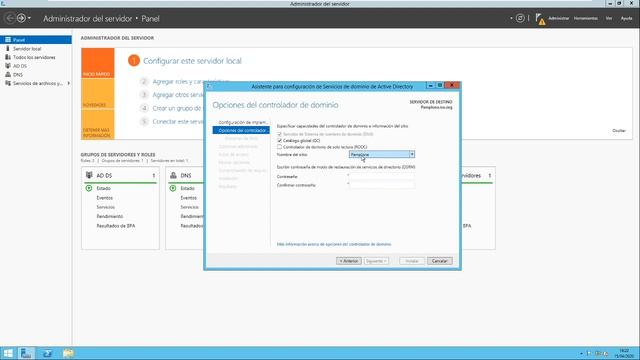640x360 pixels.
Task: Click the forward navigation arrow in Server Manager
Action: coord(21,18)
